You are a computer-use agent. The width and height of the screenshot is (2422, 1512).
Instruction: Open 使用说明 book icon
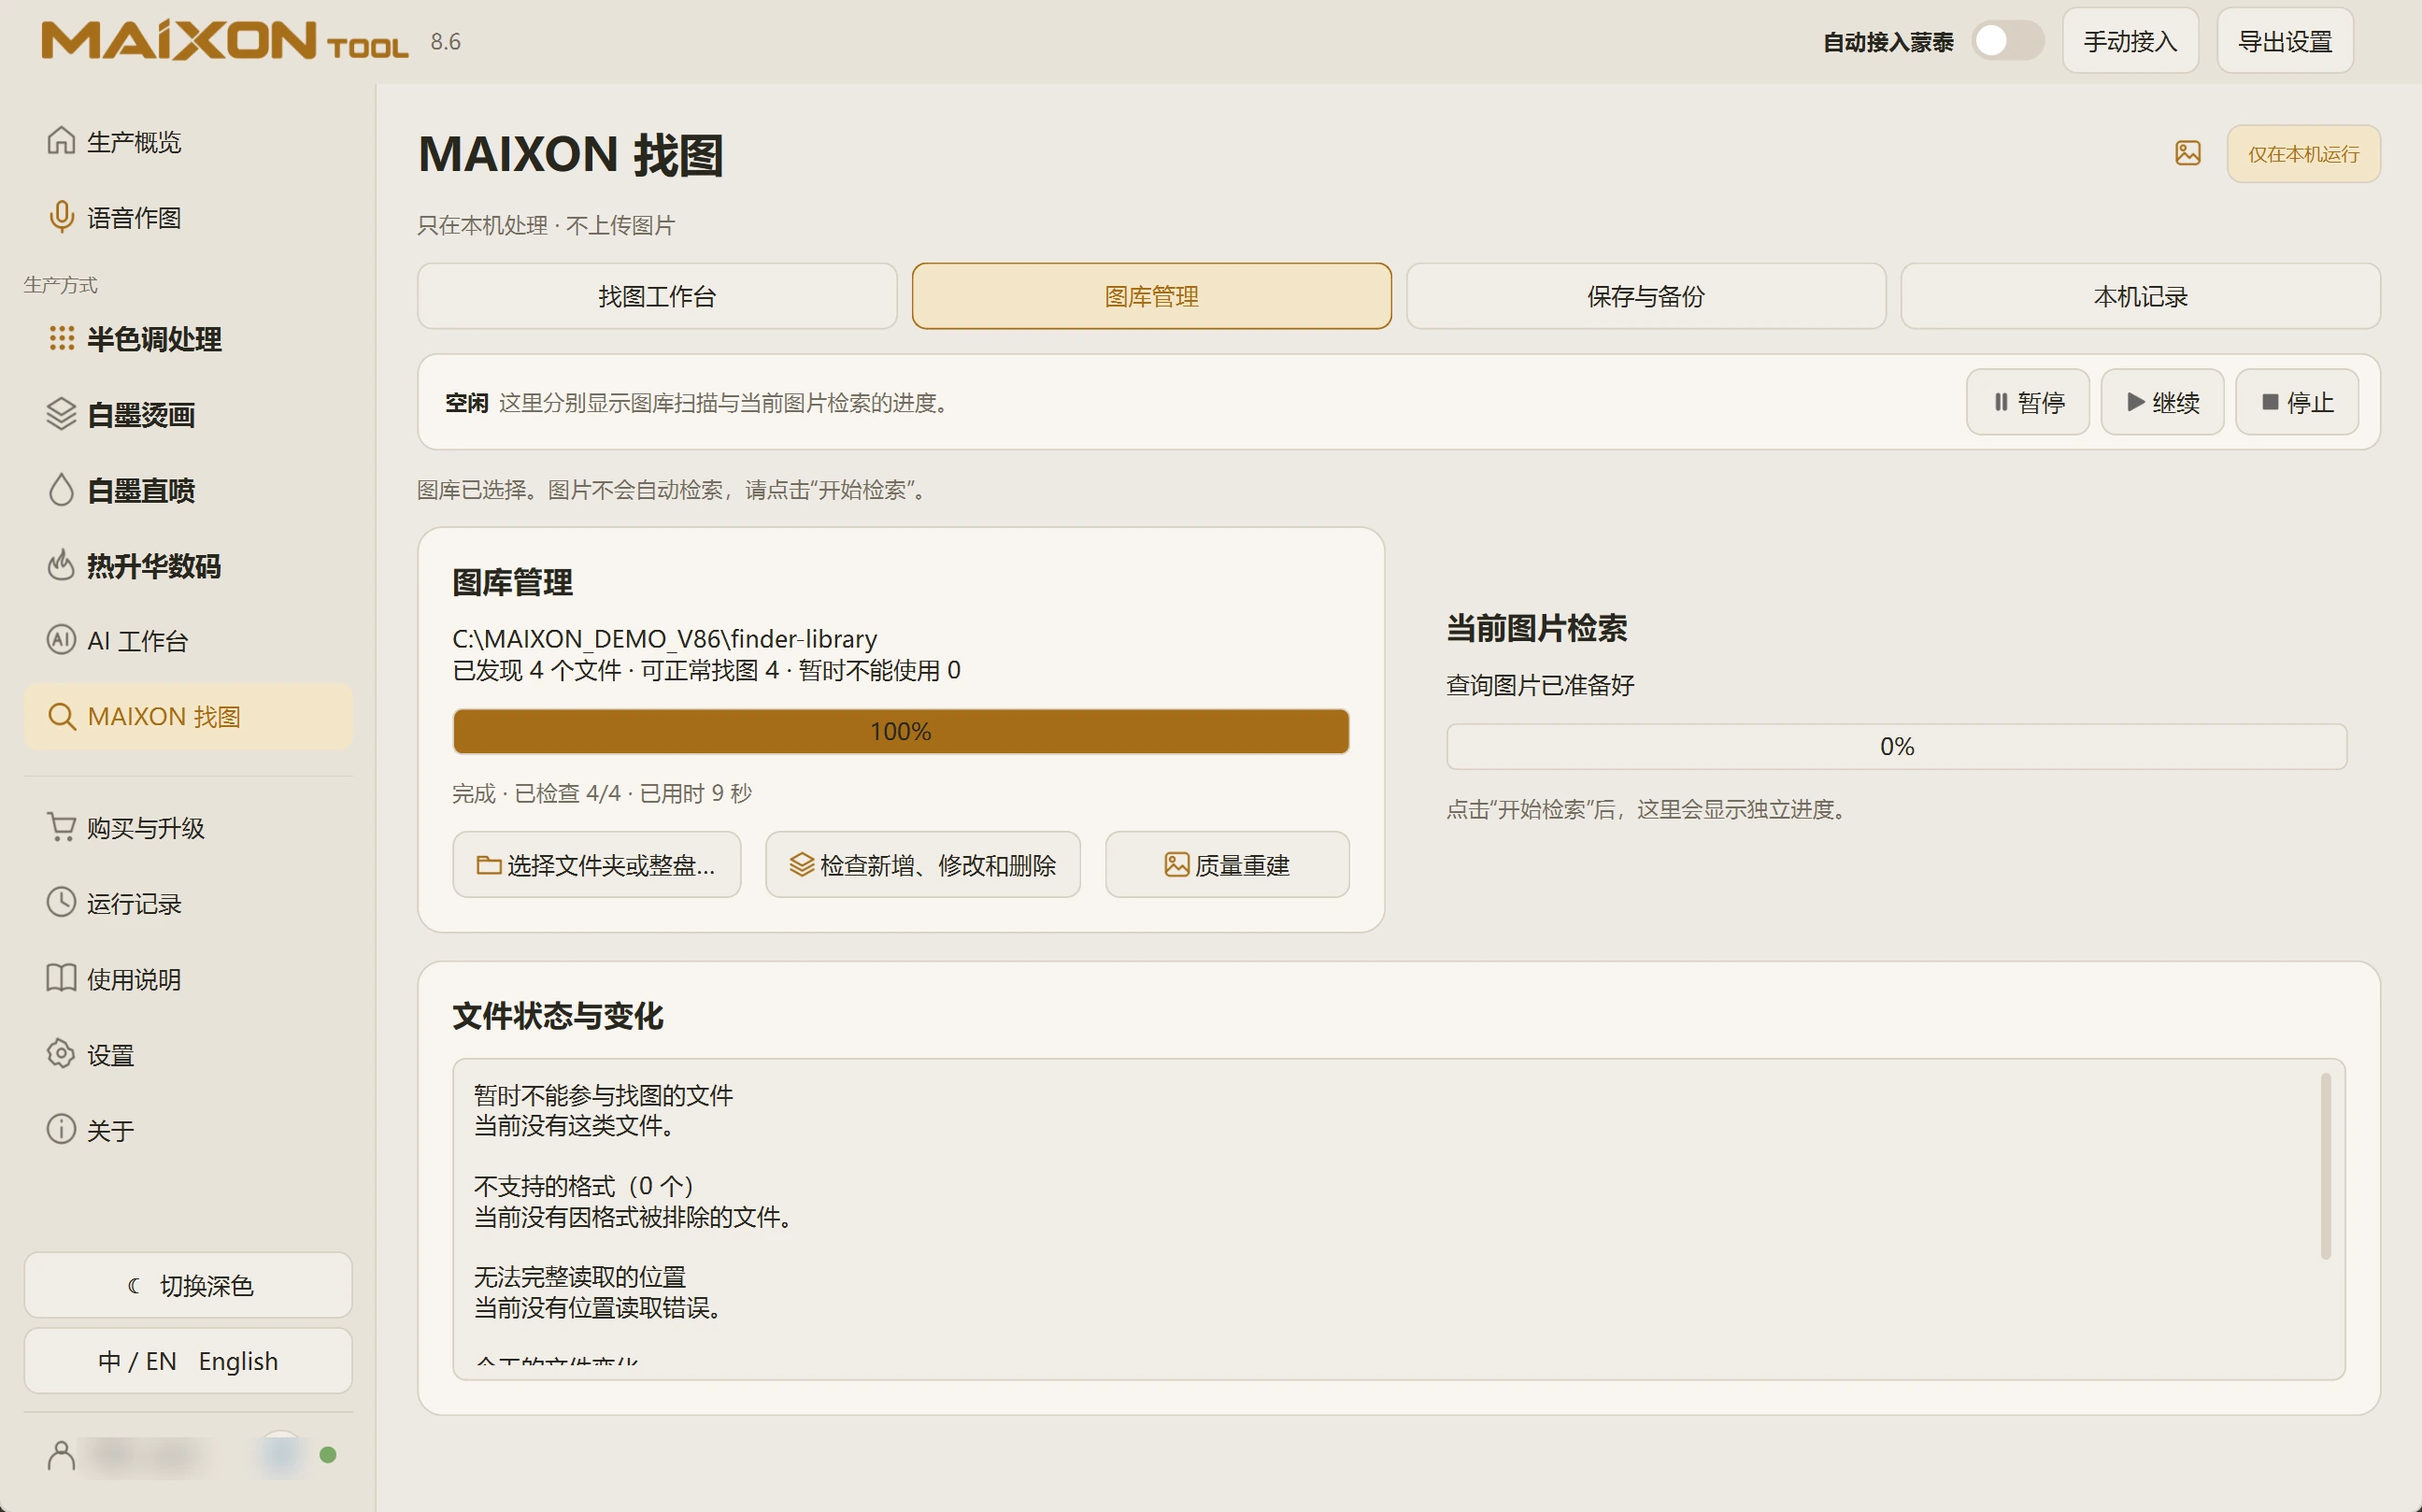click(x=61, y=978)
